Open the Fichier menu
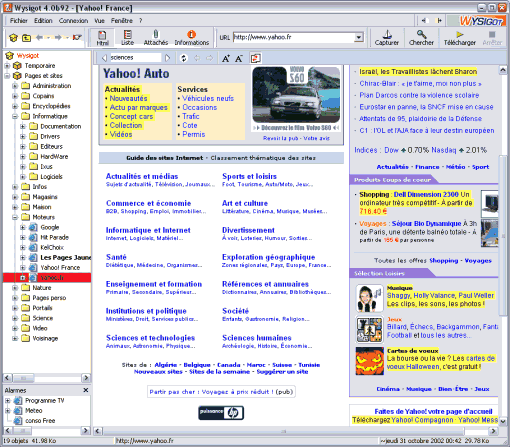This screenshot has height=447, width=510. click(x=18, y=21)
